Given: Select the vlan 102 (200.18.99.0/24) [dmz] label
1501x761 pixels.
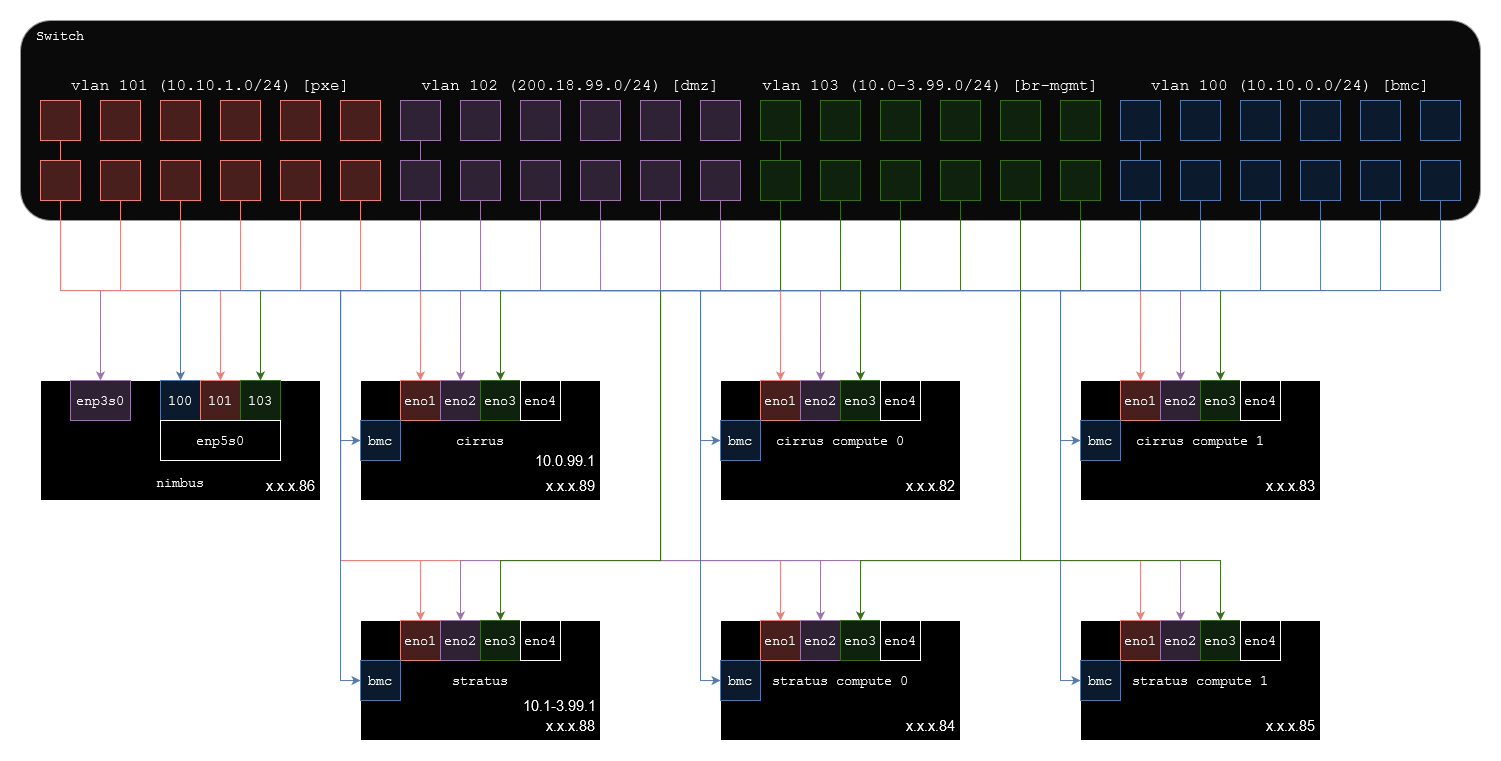Looking at the screenshot, I should [x=569, y=86].
